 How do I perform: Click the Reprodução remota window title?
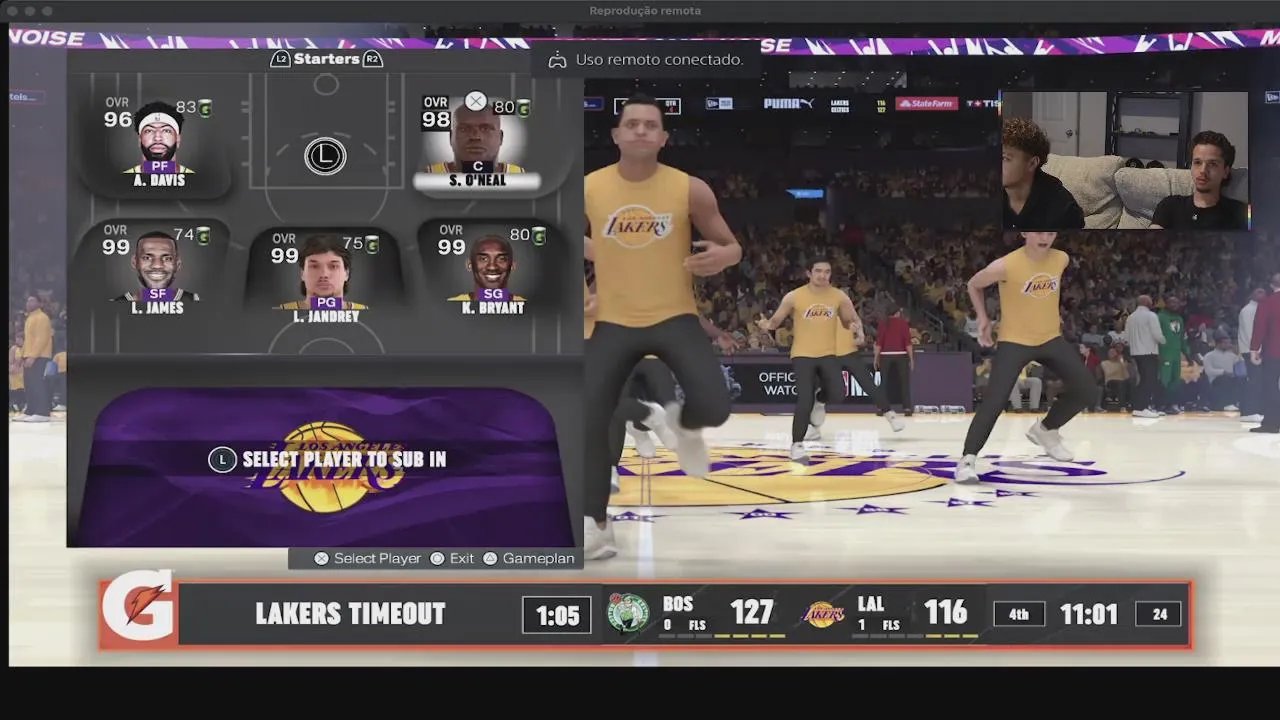(645, 11)
